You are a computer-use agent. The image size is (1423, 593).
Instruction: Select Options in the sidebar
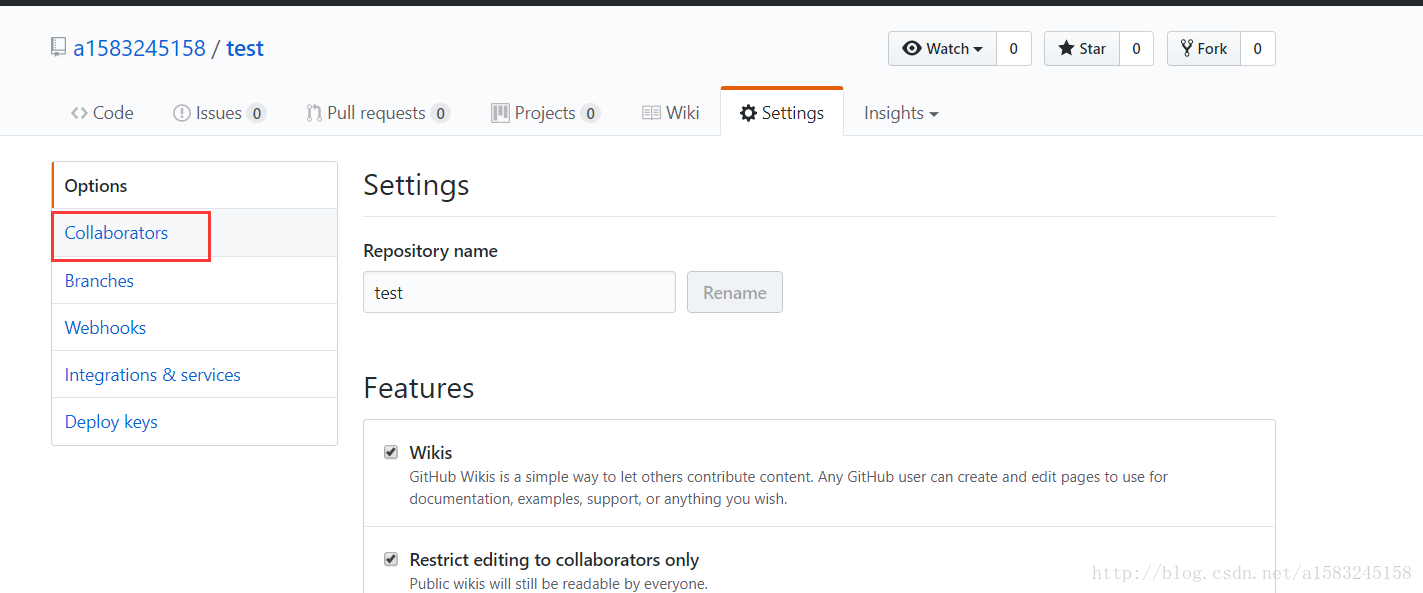click(195, 186)
